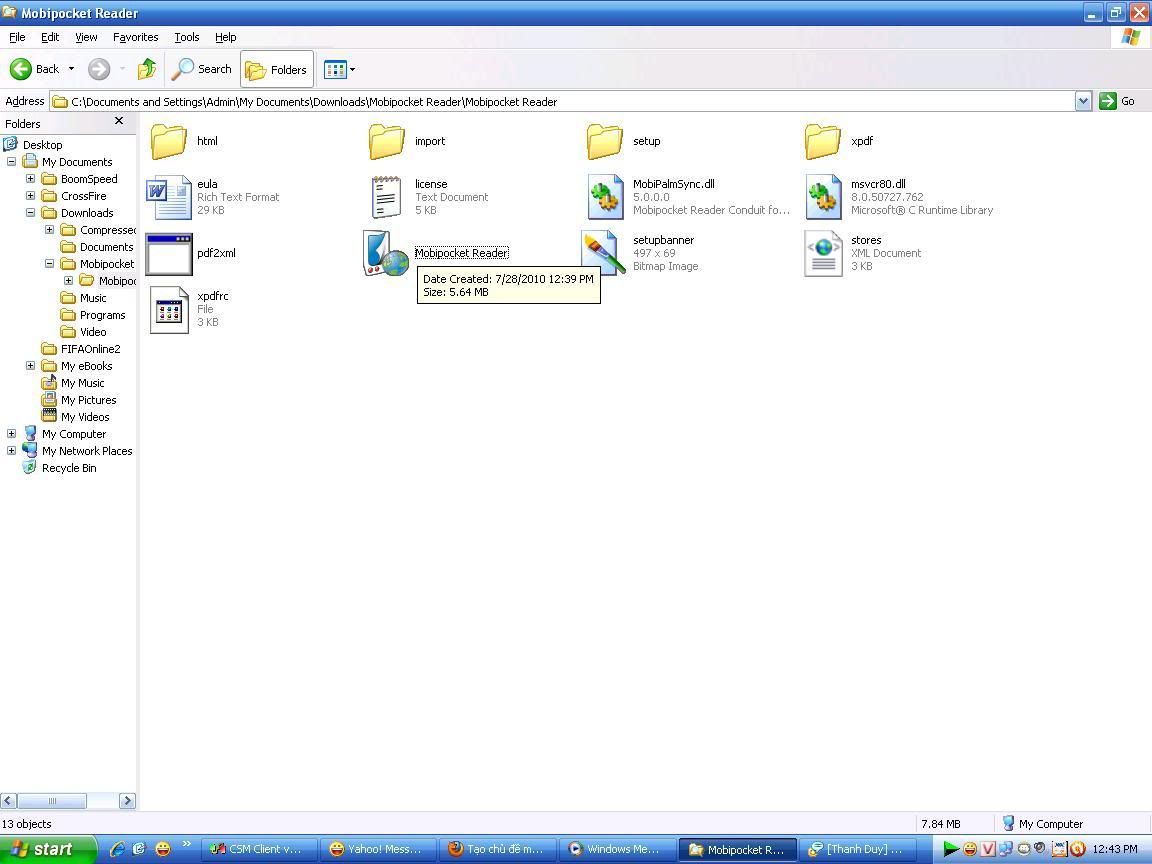The width and height of the screenshot is (1152, 864).
Task: Switch to Windows Media taskbar button
Action: (617, 849)
